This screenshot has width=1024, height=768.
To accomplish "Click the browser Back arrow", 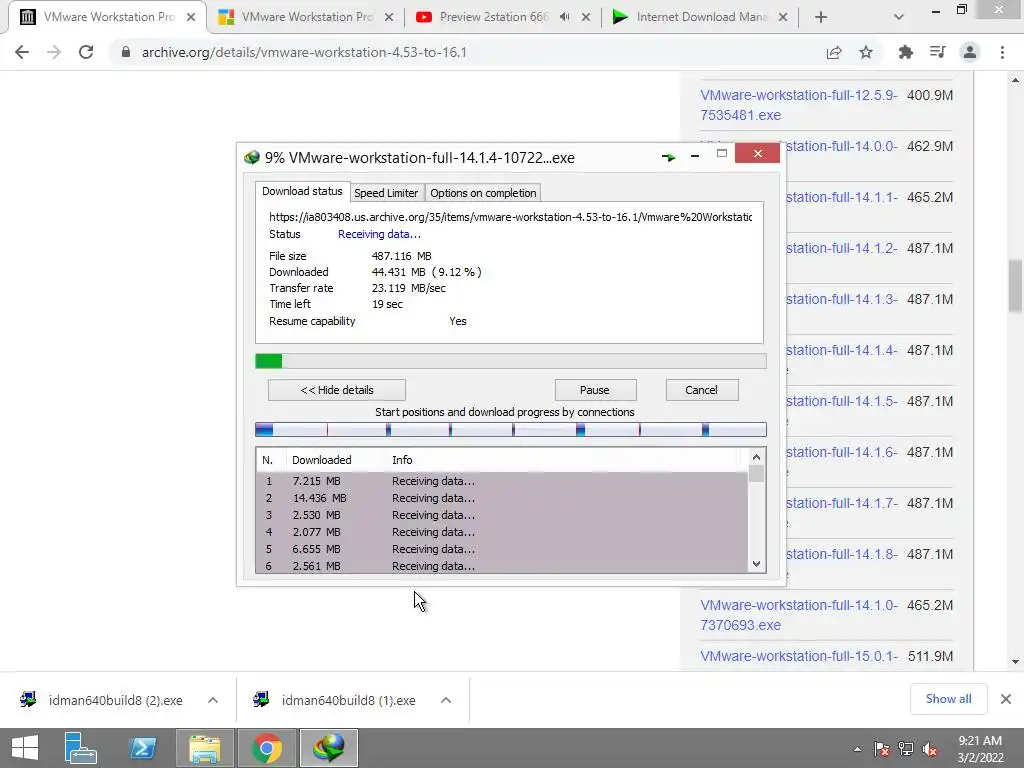I will click(22, 52).
